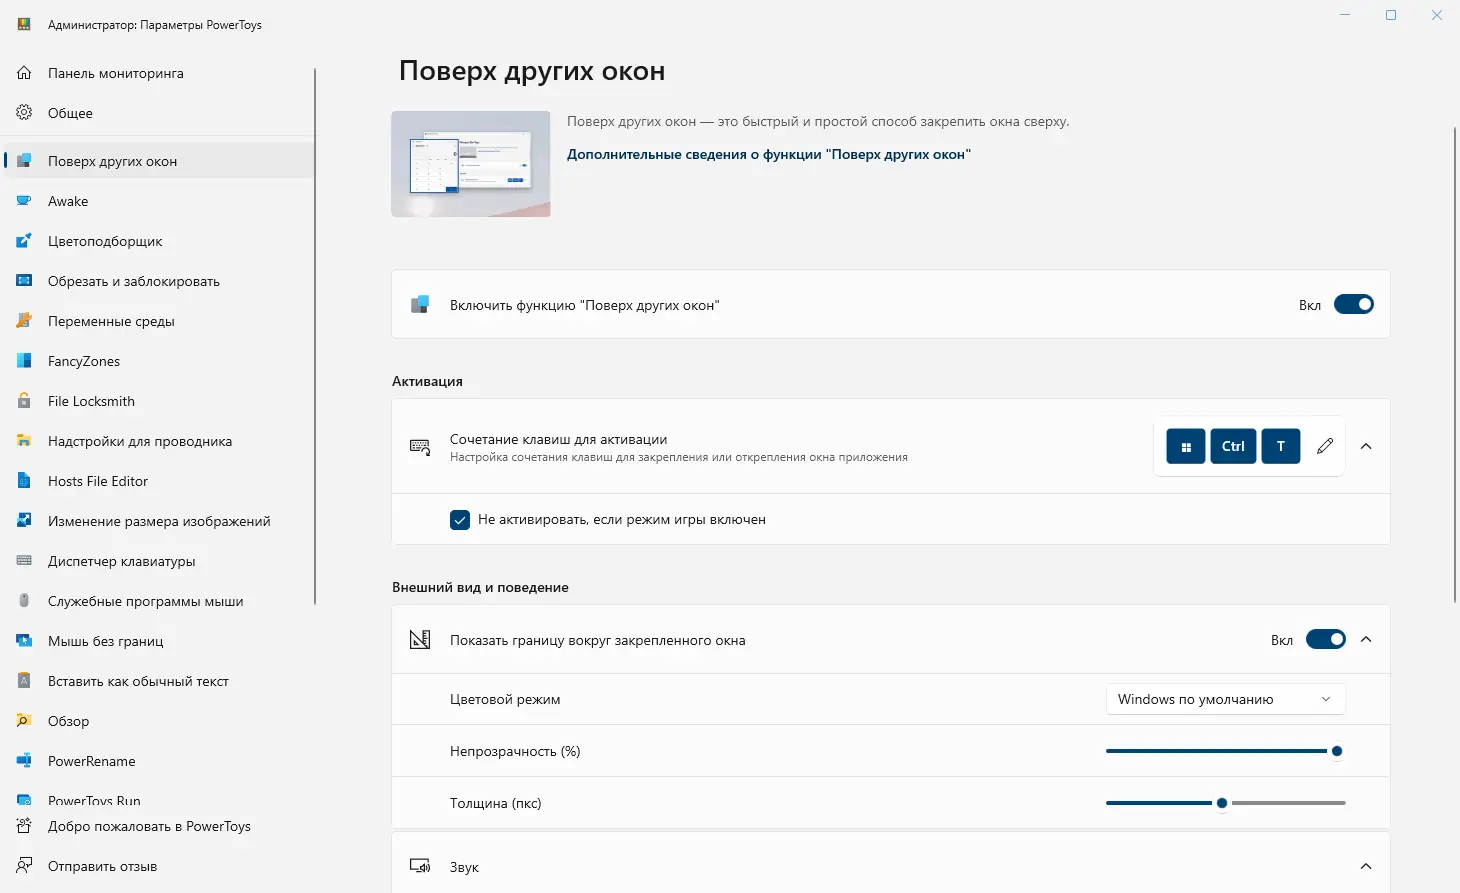Collapse the Звук section chevron
This screenshot has width=1460, height=893.
coord(1366,866)
